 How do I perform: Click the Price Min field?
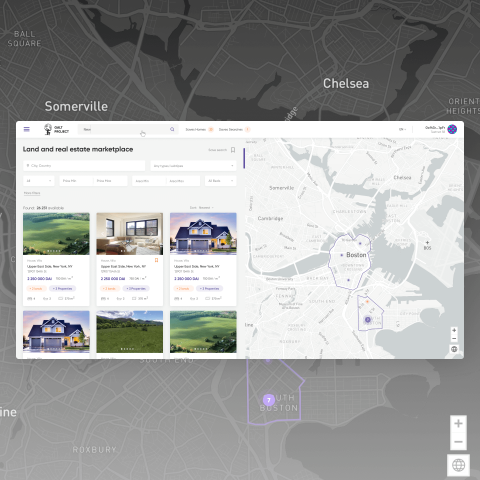76,181
